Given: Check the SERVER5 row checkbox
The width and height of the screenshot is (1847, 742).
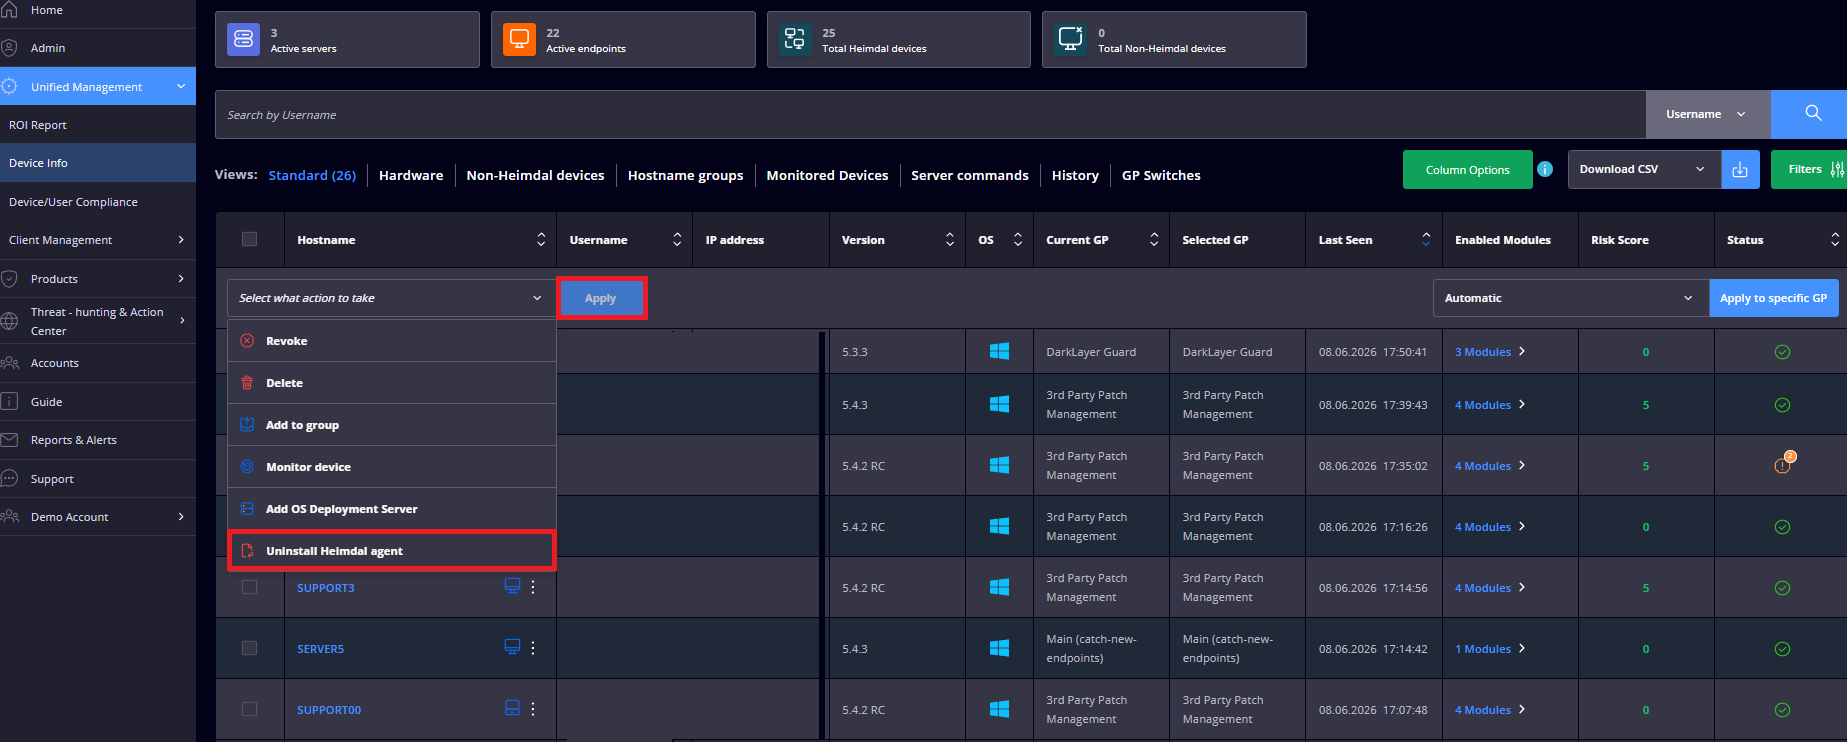Looking at the screenshot, I should pos(249,648).
